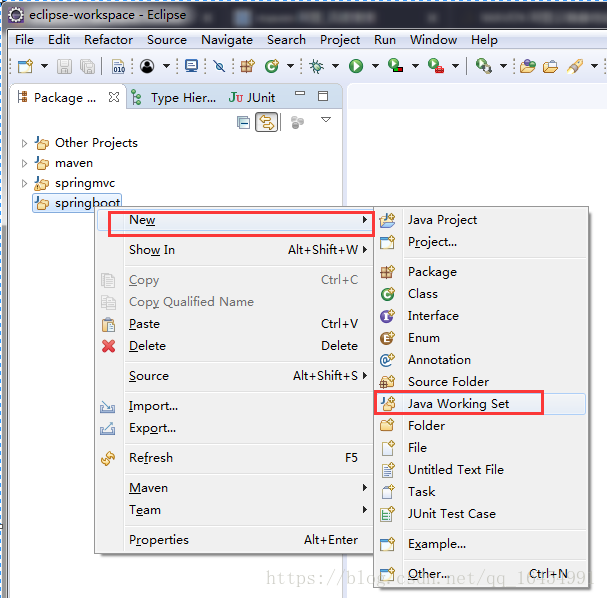Select Enum in New submenu
This screenshot has height=598, width=607.
(x=480, y=338)
